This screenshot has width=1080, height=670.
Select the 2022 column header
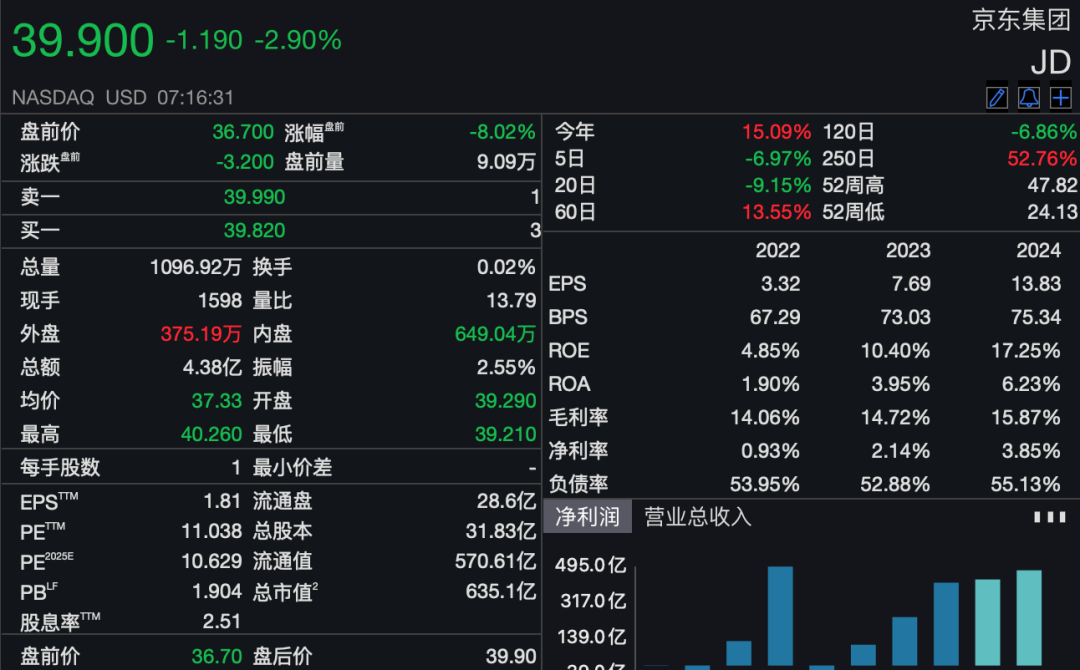click(x=777, y=251)
